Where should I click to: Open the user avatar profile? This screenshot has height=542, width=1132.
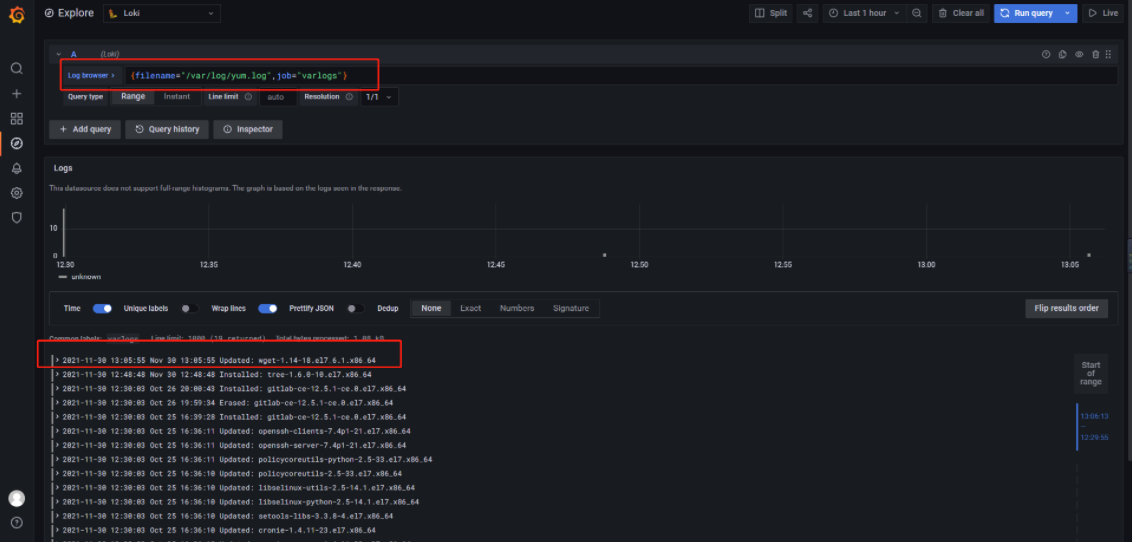tap(17, 498)
